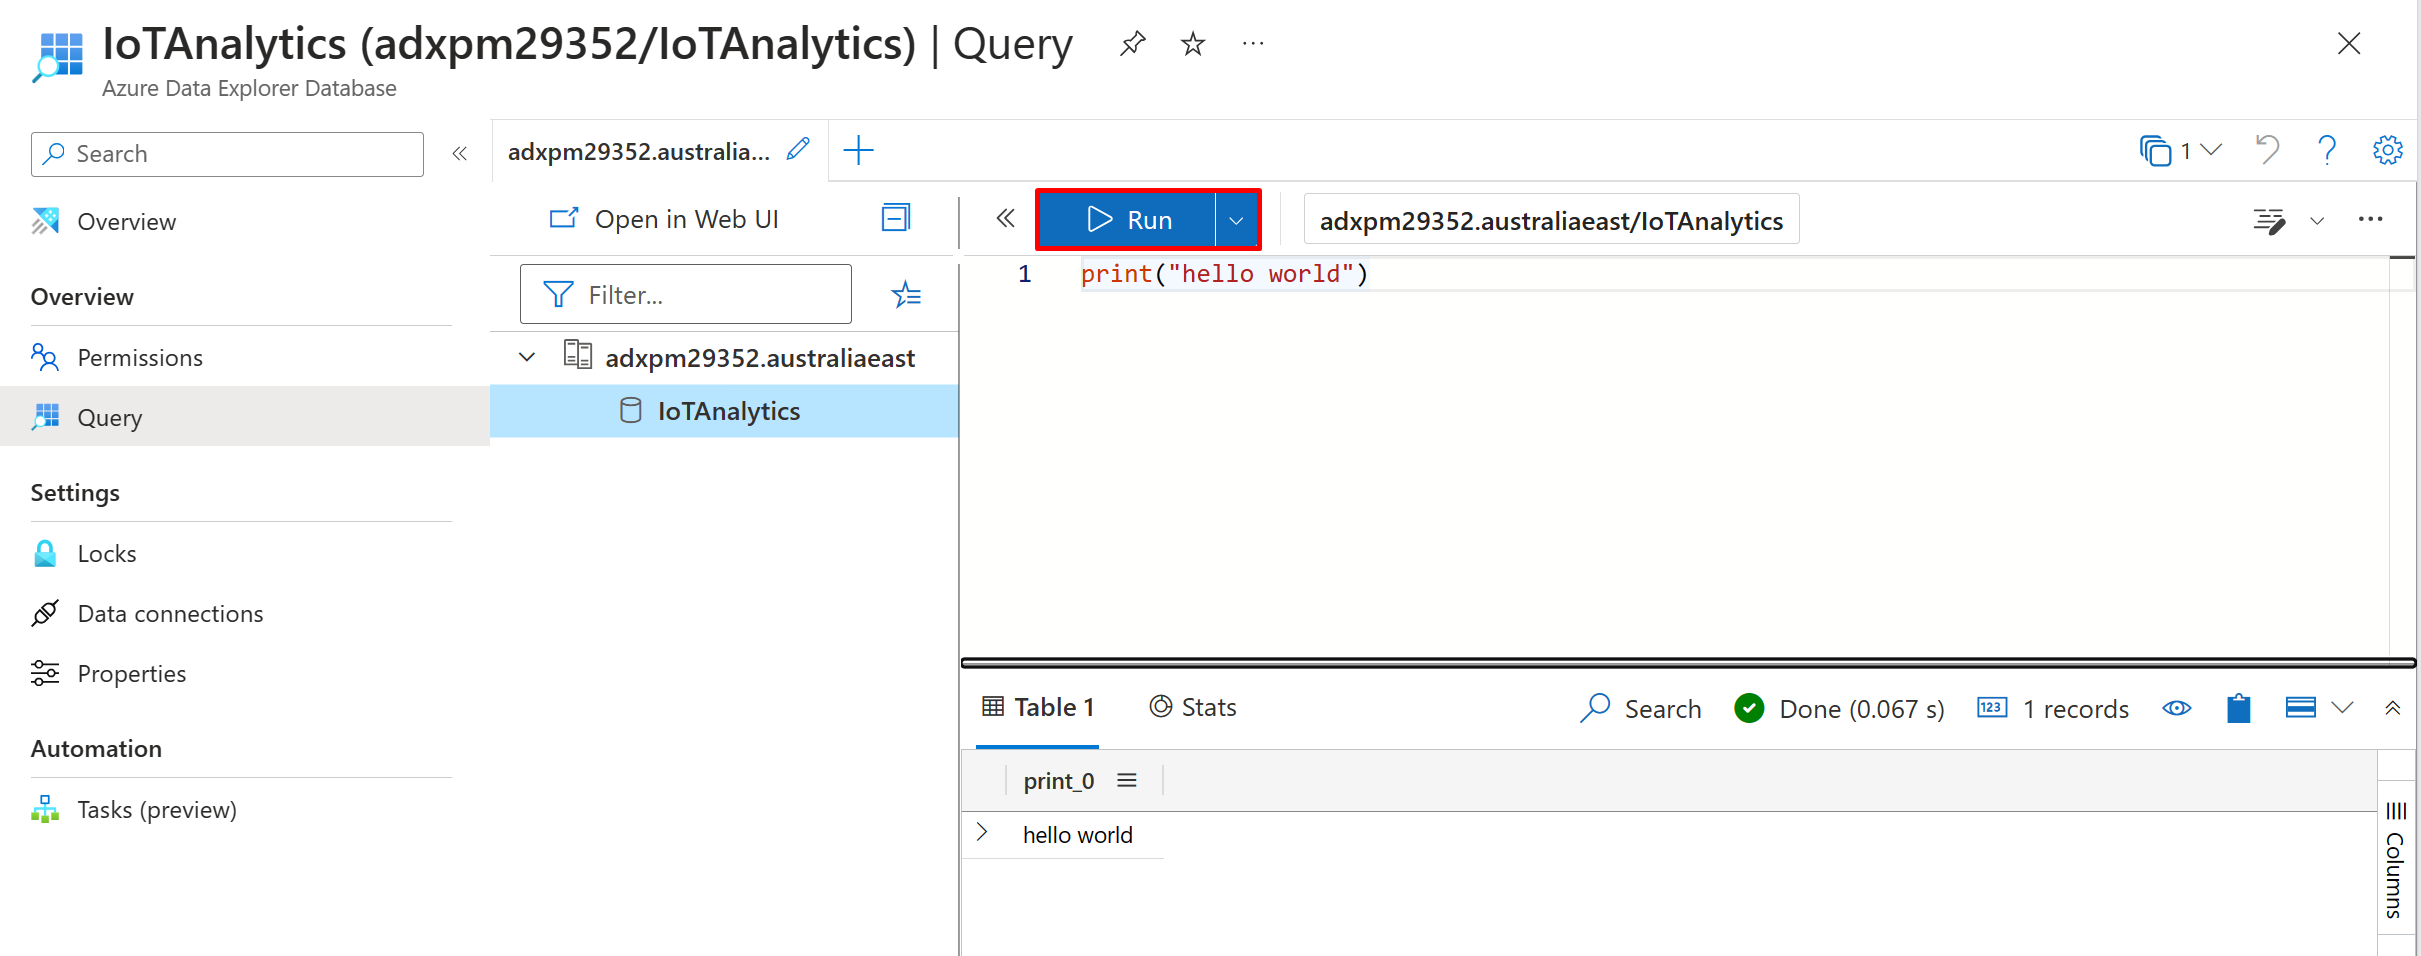
Task: Collapse the left navigation menu
Action: 460,154
